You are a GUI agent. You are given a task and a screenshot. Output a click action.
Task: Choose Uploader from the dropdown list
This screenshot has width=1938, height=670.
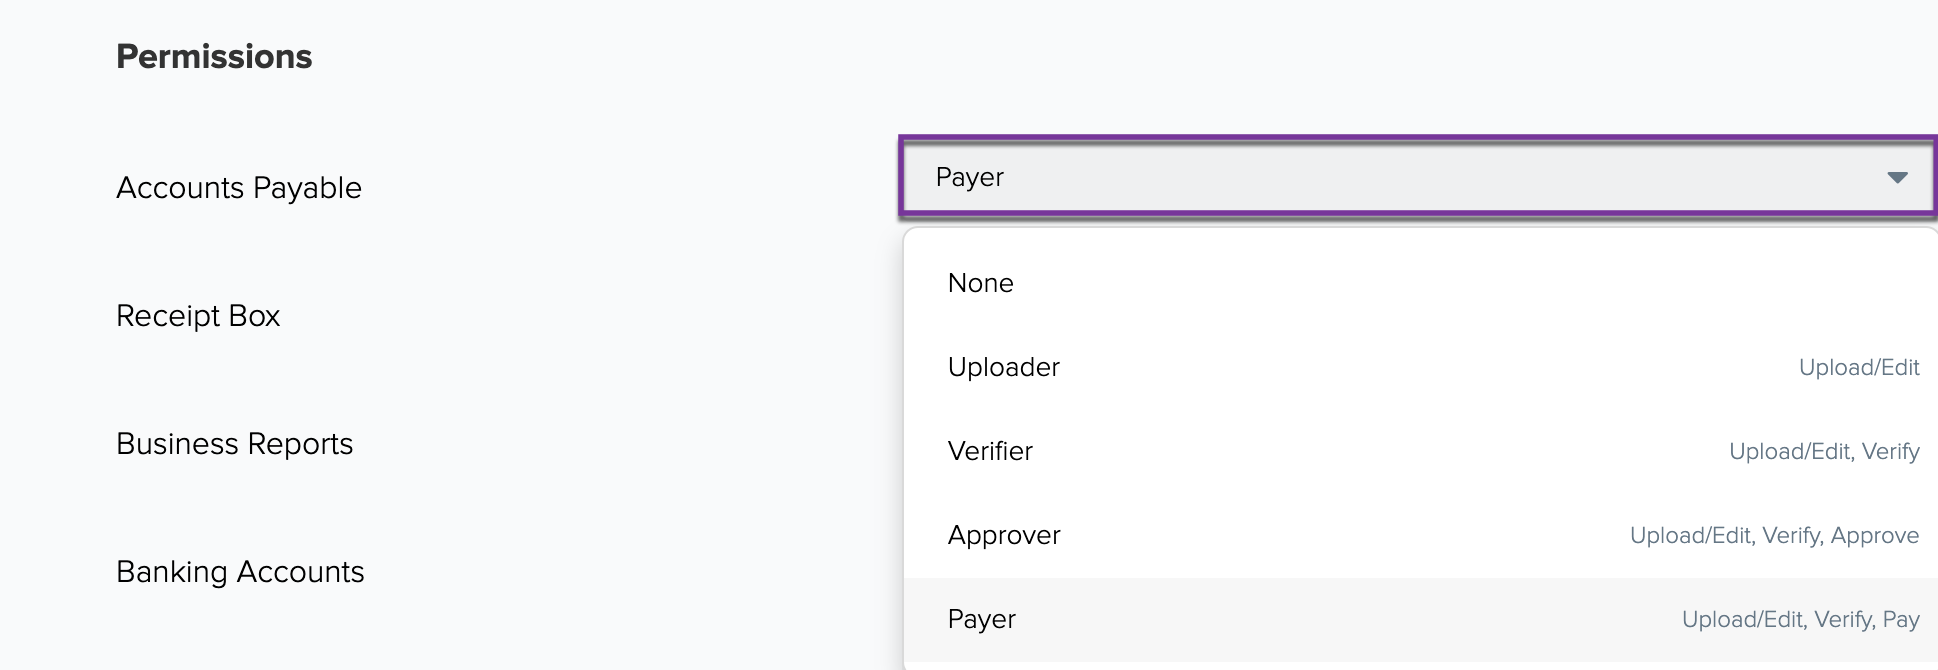(x=1004, y=367)
